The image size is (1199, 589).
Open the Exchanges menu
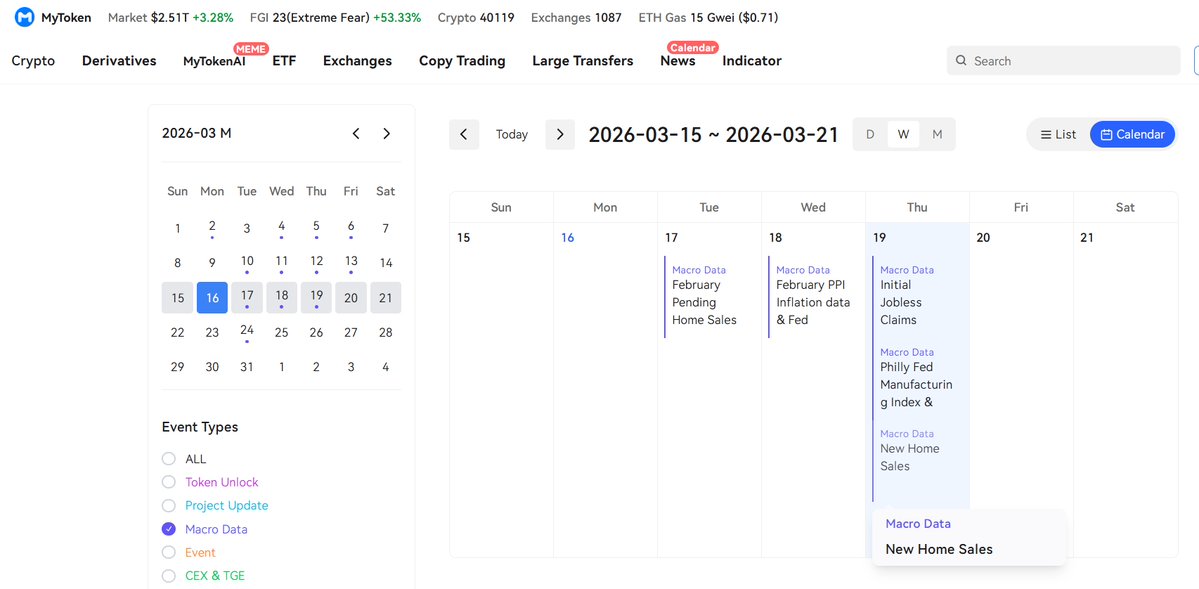tap(357, 60)
